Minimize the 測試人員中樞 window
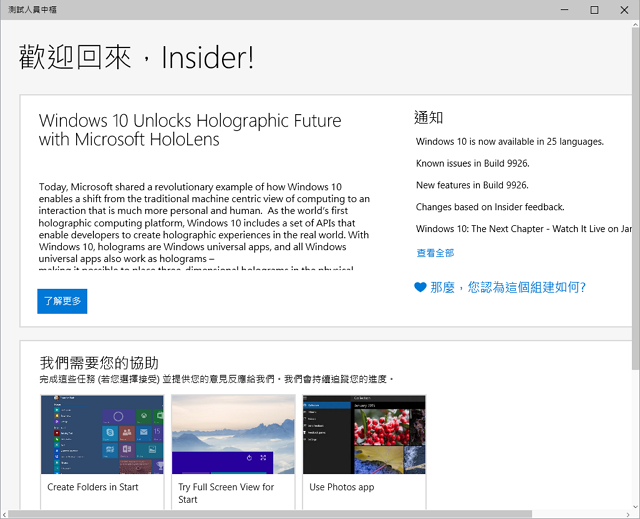The width and height of the screenshot is (640, 519). (564, 10)
